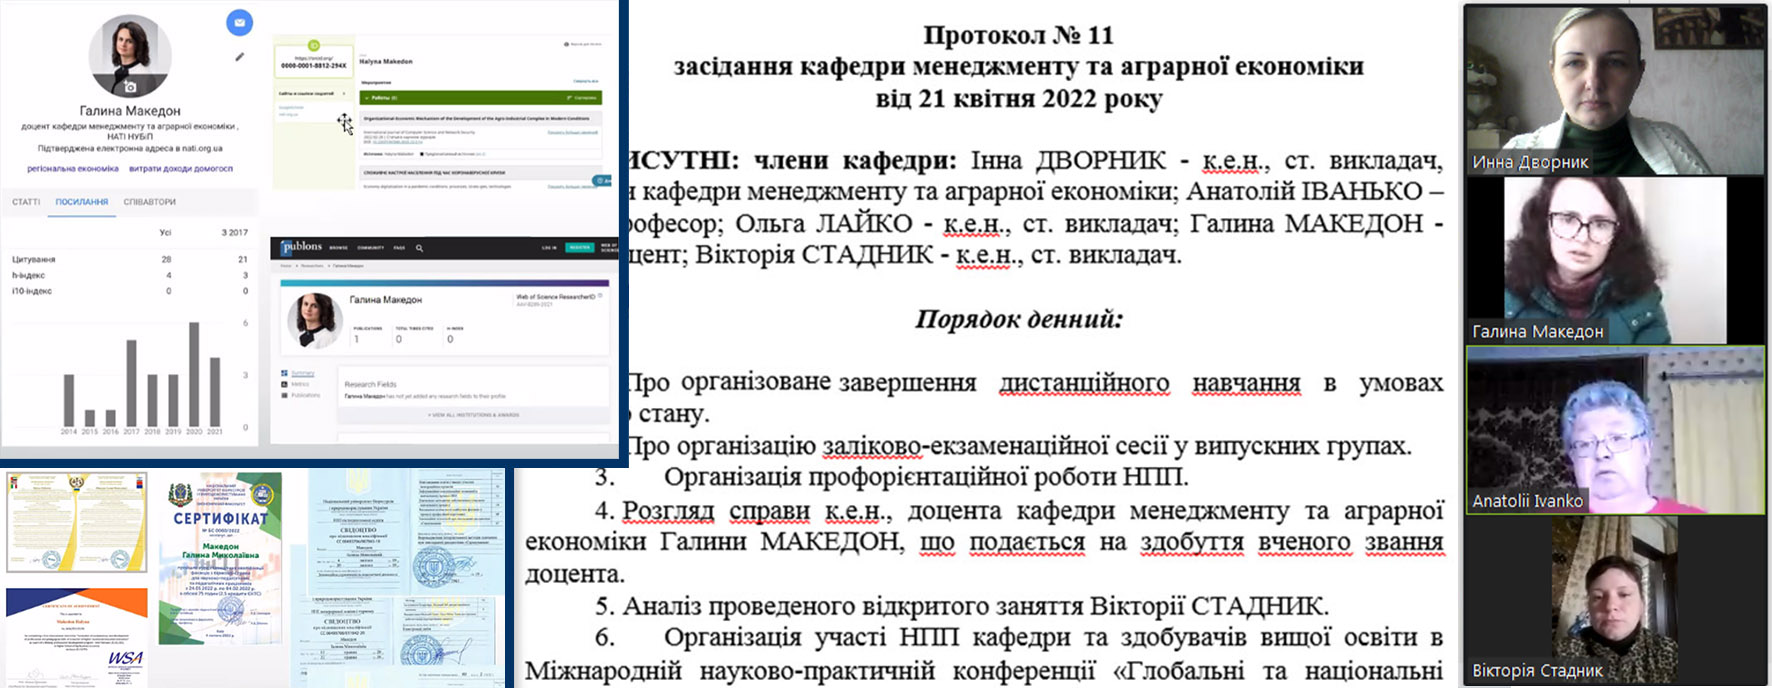This screenshot has width=1772, height=688.
Task: Click the h-індекс row label
Action: [28, 275]
